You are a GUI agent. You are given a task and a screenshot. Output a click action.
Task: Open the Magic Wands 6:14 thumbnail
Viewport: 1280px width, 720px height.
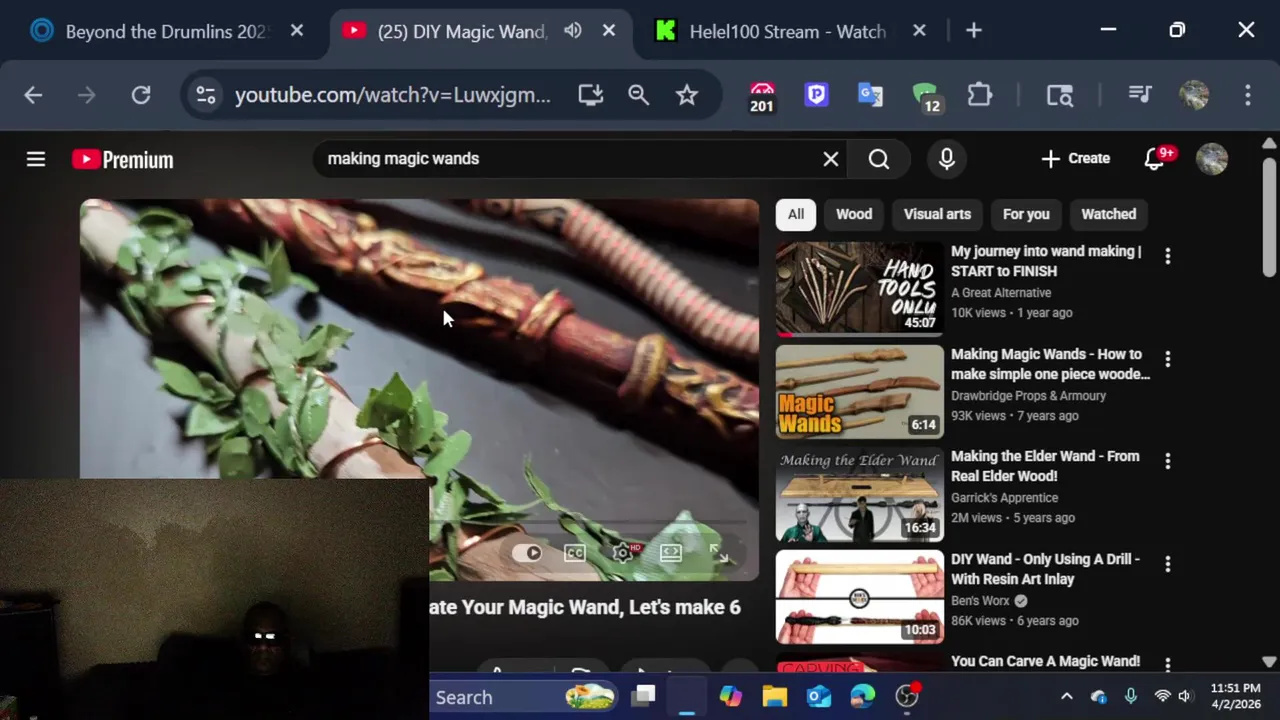tap(859, 391)
